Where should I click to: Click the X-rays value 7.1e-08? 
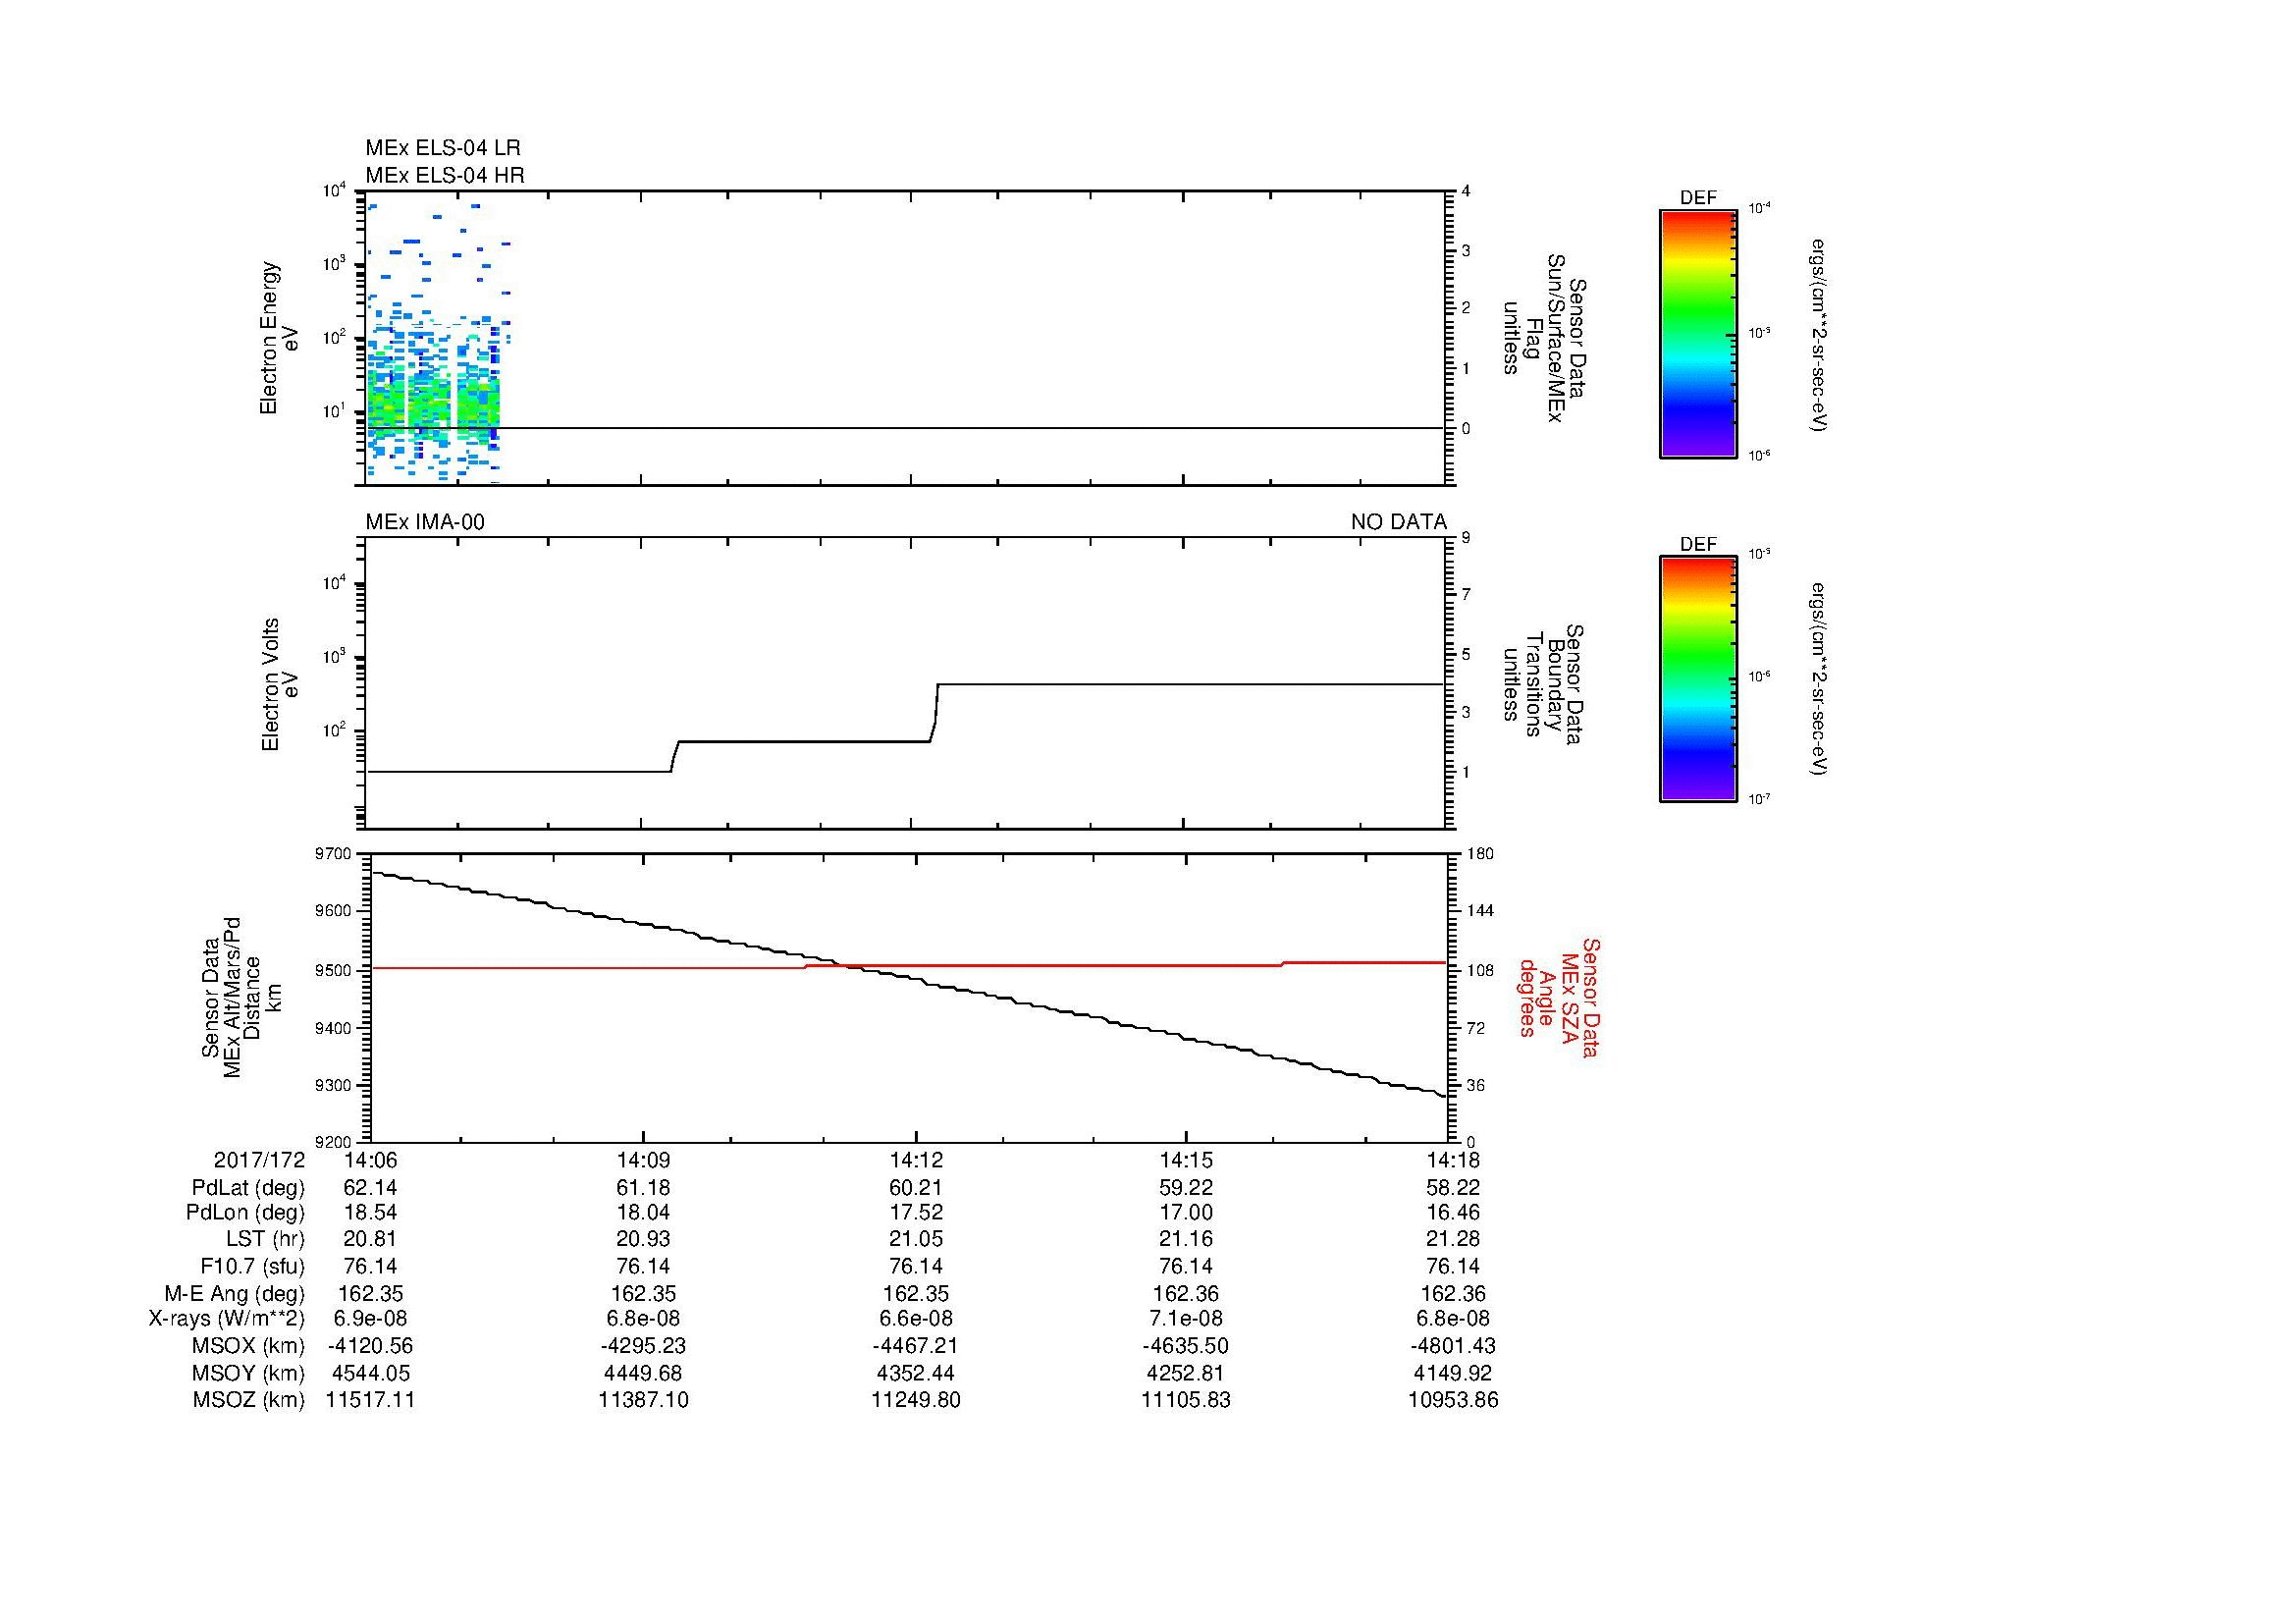1186,1319
